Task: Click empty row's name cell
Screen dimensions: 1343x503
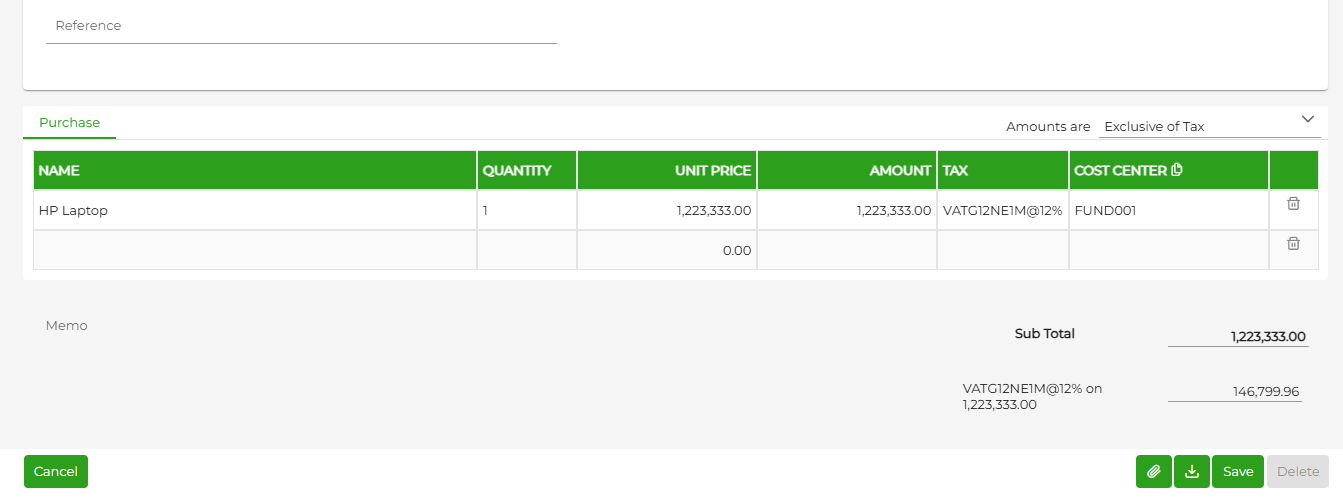Action: (255, 250)
